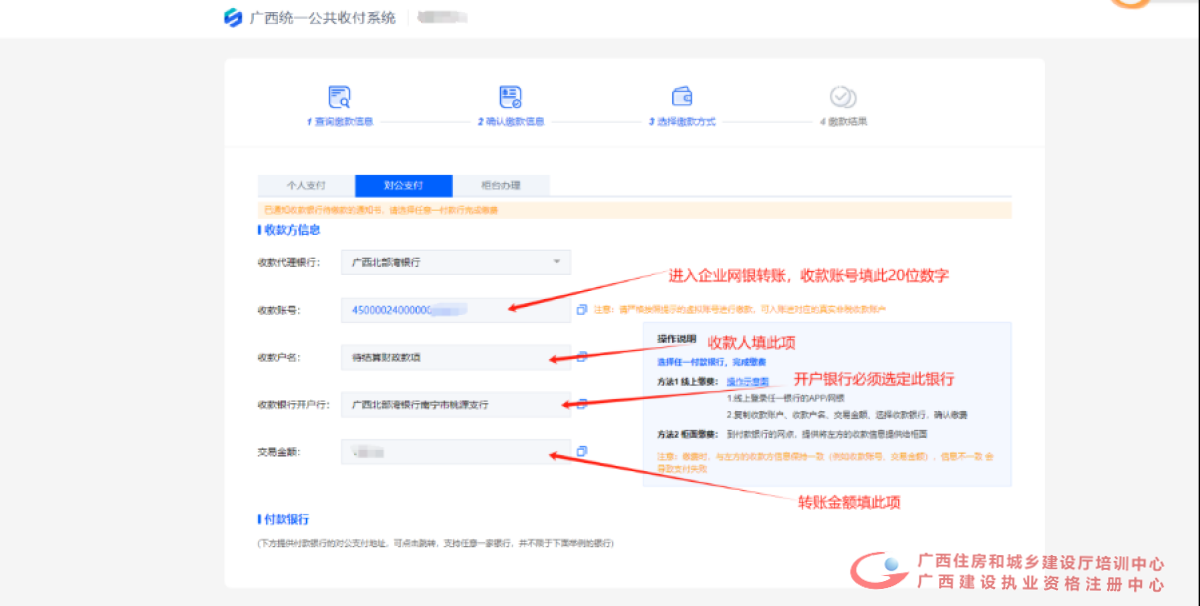Switch to the 个人支付 tab
The width and height of the screenshot is (1200, 606).
[x=306, y=185]
